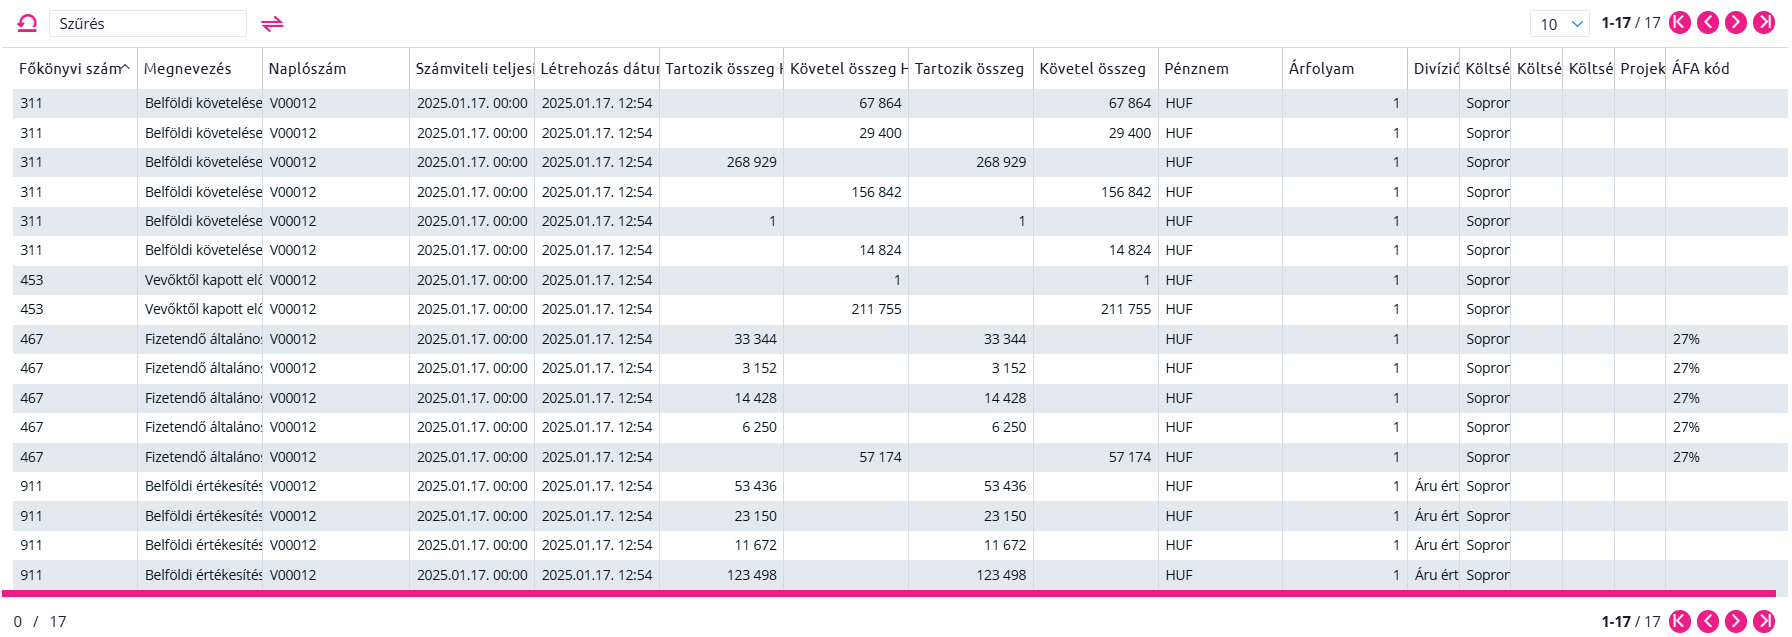
Task: Click the pink refresh/reset icon
Action: click(28, 23)
